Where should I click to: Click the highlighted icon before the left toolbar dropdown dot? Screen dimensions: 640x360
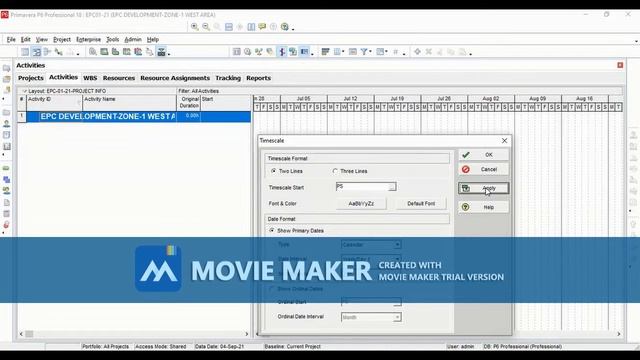pyautogui.click(x=162, y=52)
